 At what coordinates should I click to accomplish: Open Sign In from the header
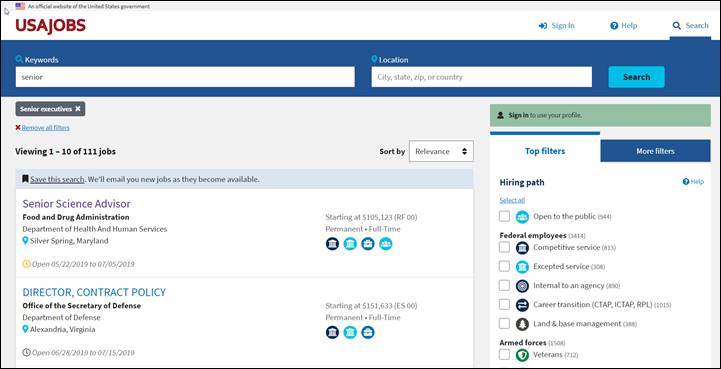click(557, 26)
